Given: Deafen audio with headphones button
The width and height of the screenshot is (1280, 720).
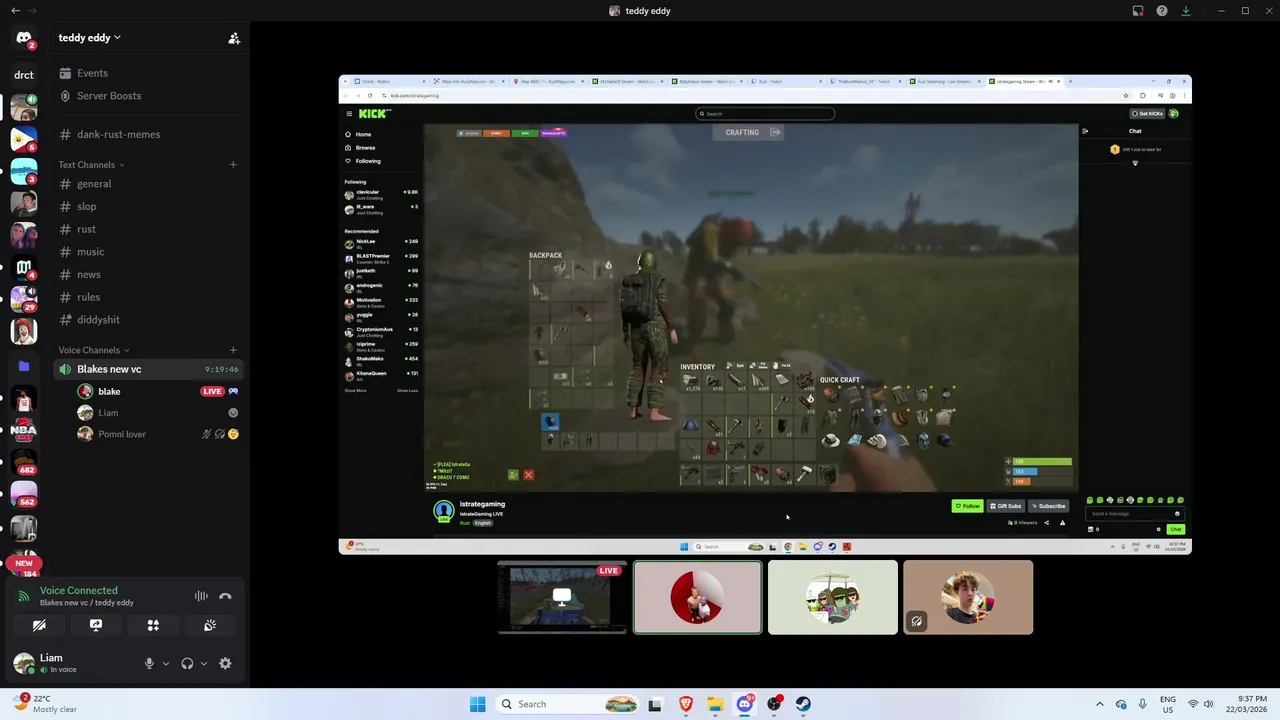Looking at the screenshot, I should click(187, 663).
